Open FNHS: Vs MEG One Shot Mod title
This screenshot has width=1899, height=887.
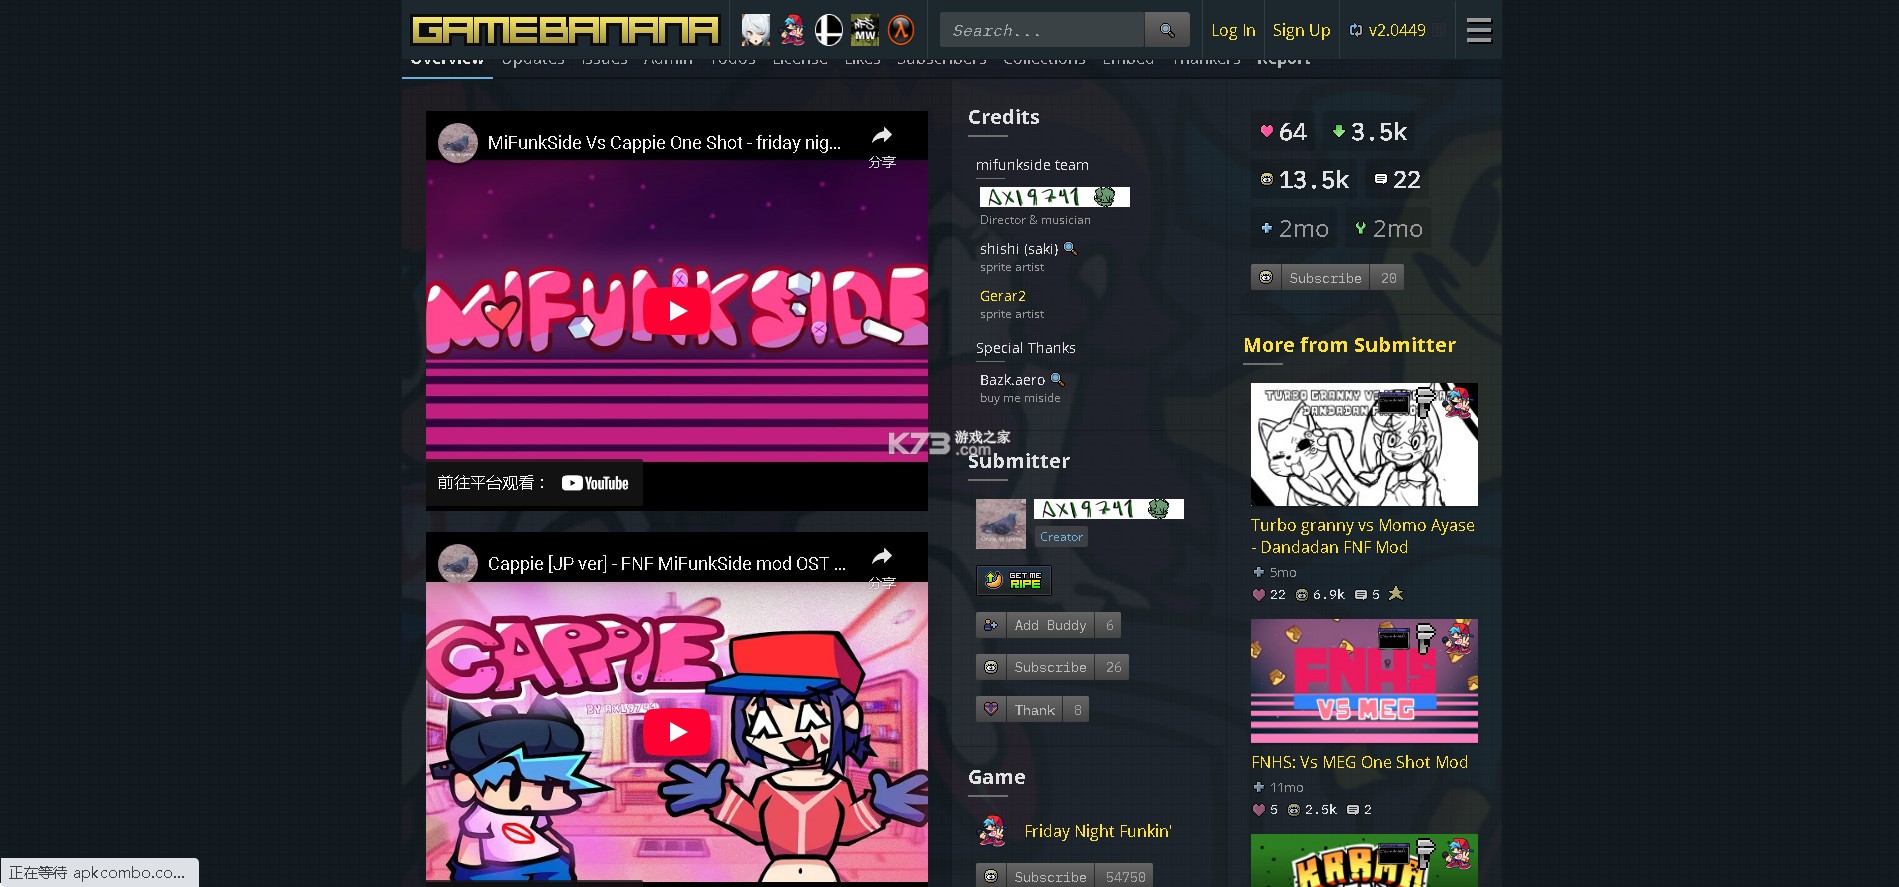(1360, 762)
